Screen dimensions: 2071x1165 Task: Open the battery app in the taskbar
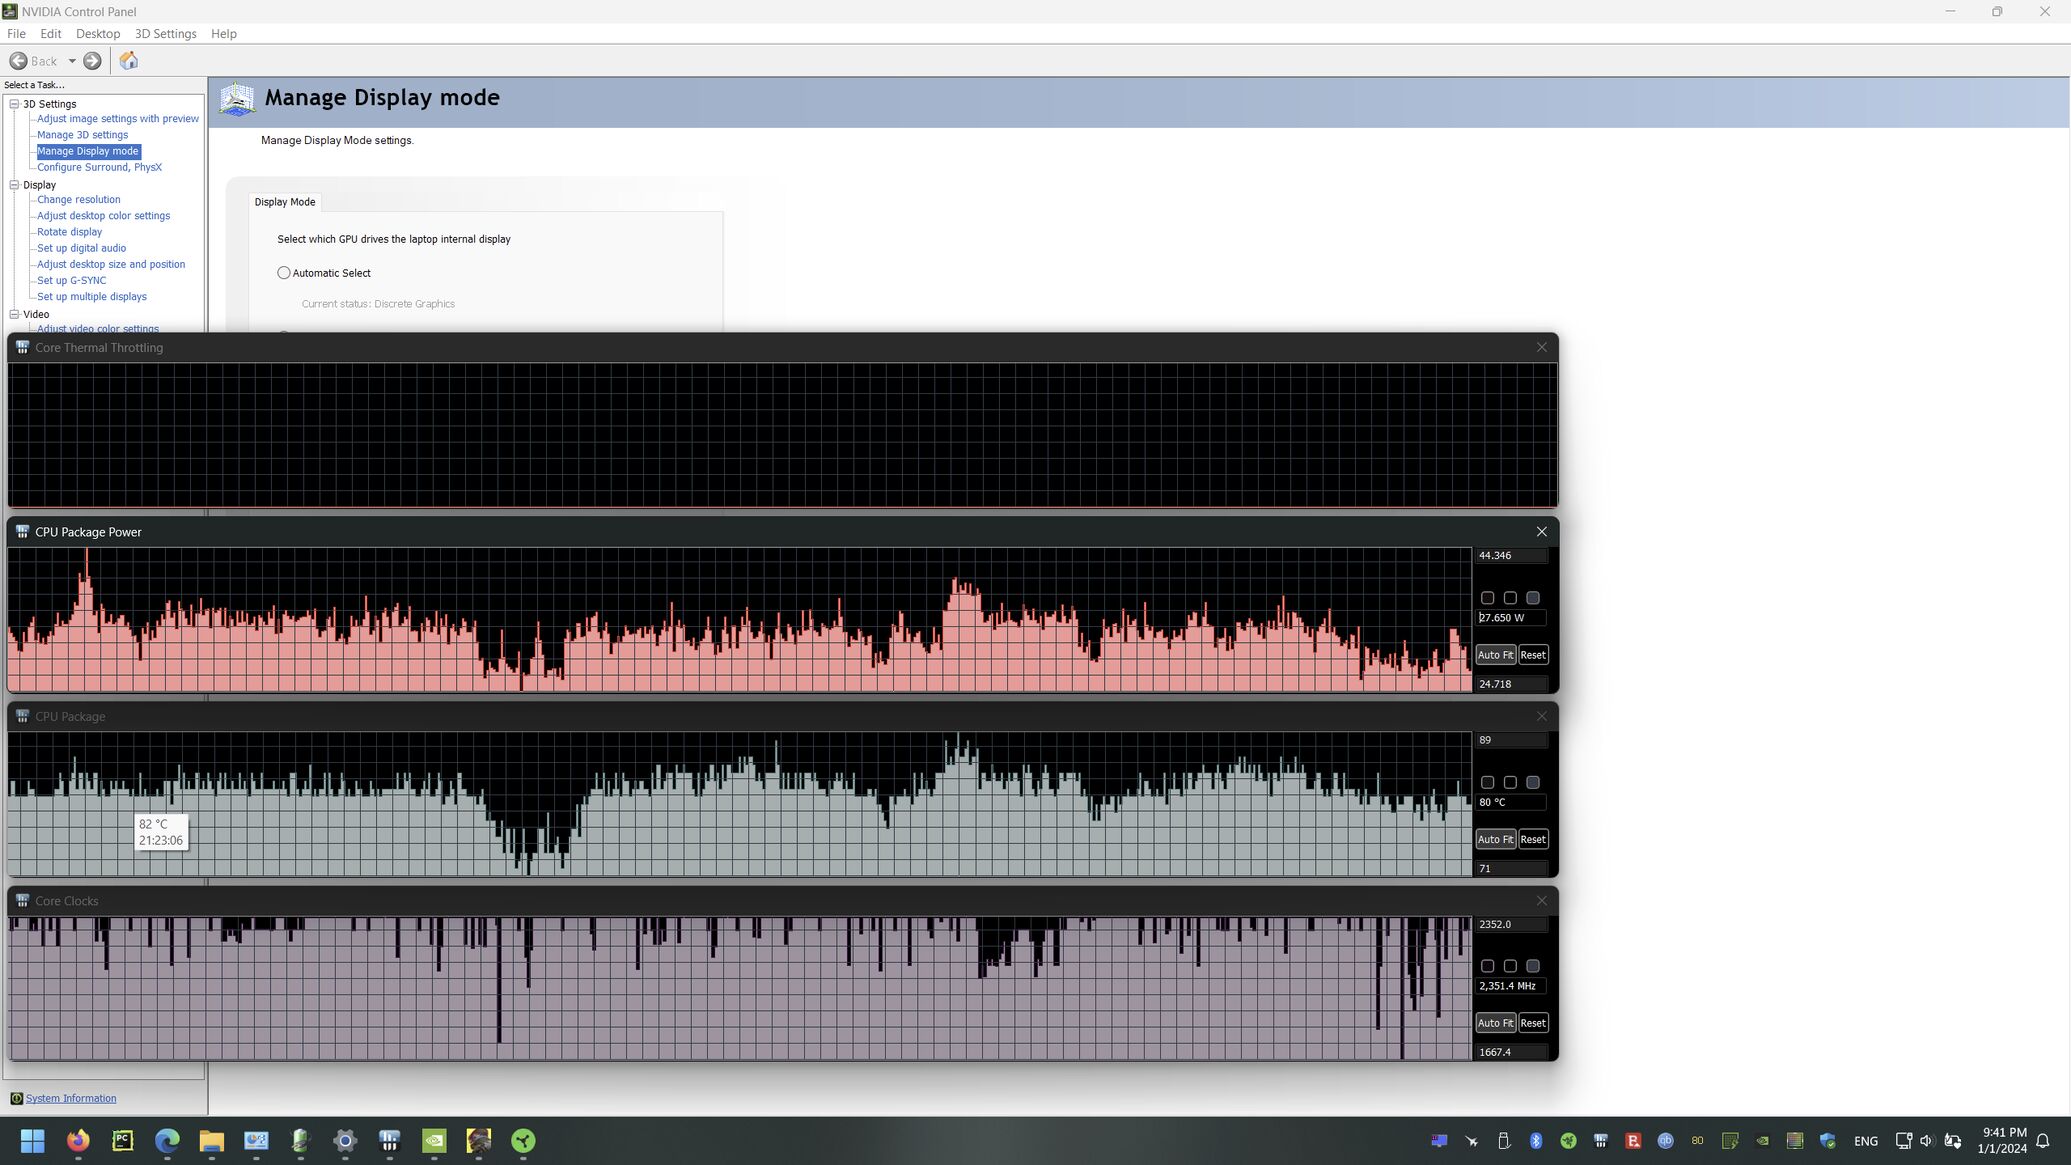[300, 1140]
